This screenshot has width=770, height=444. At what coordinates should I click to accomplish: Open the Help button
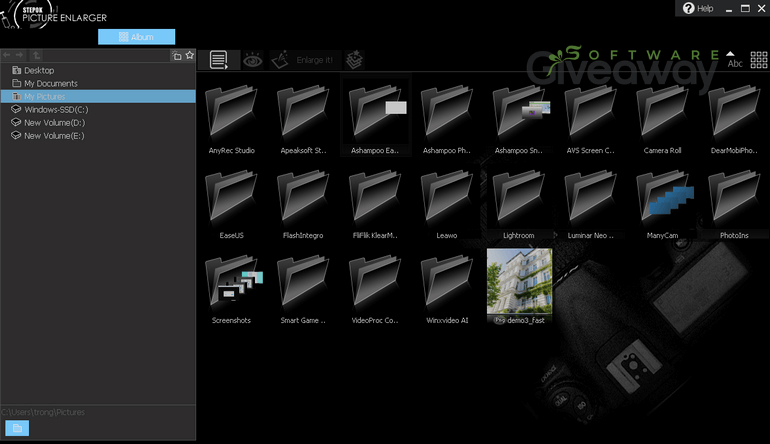698,8
